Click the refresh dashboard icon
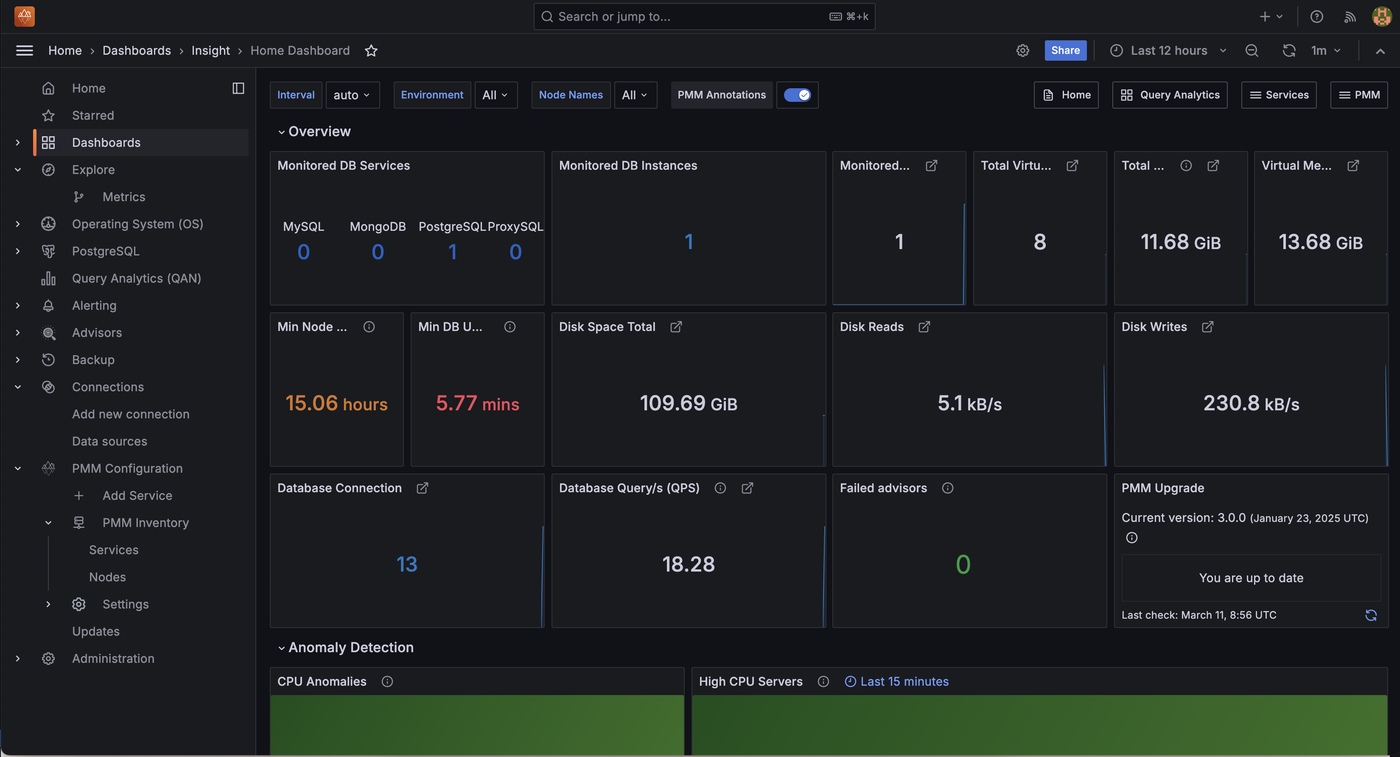This screenshot has height=757, width=1400. pyautogui.click(x=1289, y=50)
